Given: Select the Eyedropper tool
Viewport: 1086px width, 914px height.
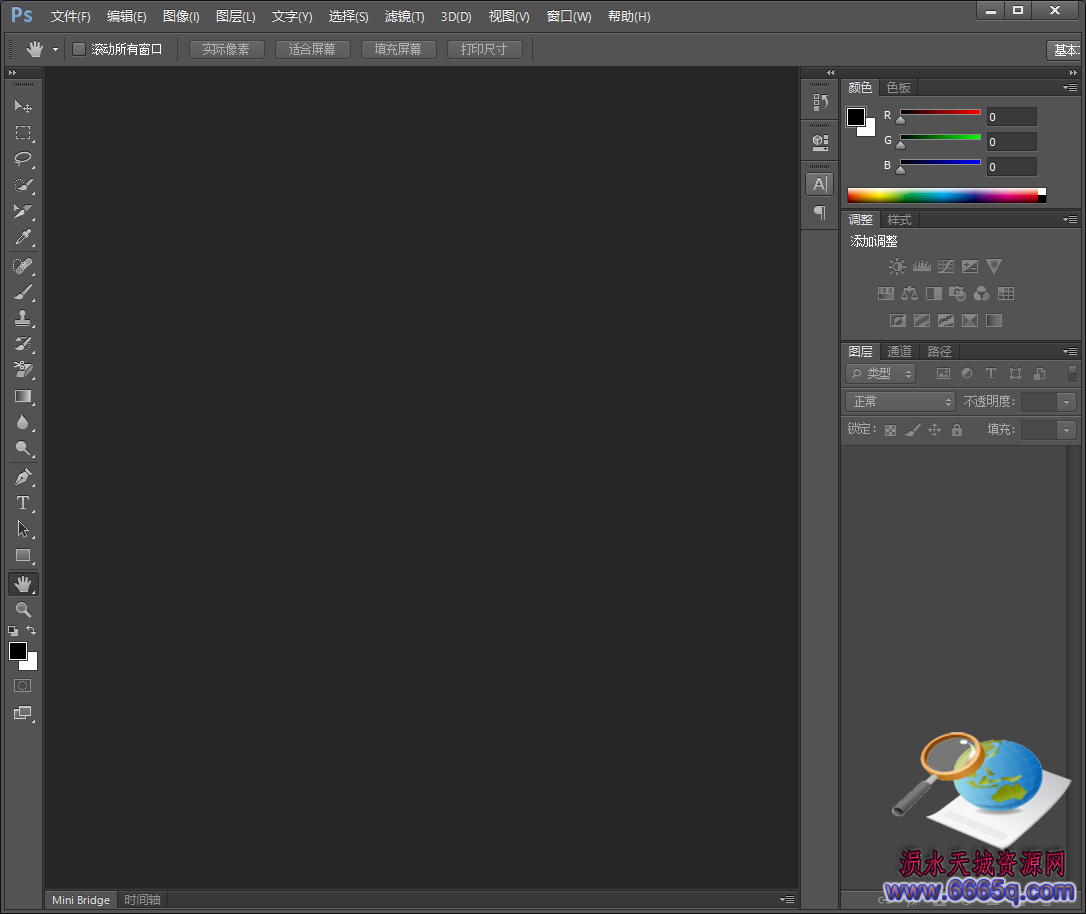Looking at the screenshot, I should click(23, 238).
